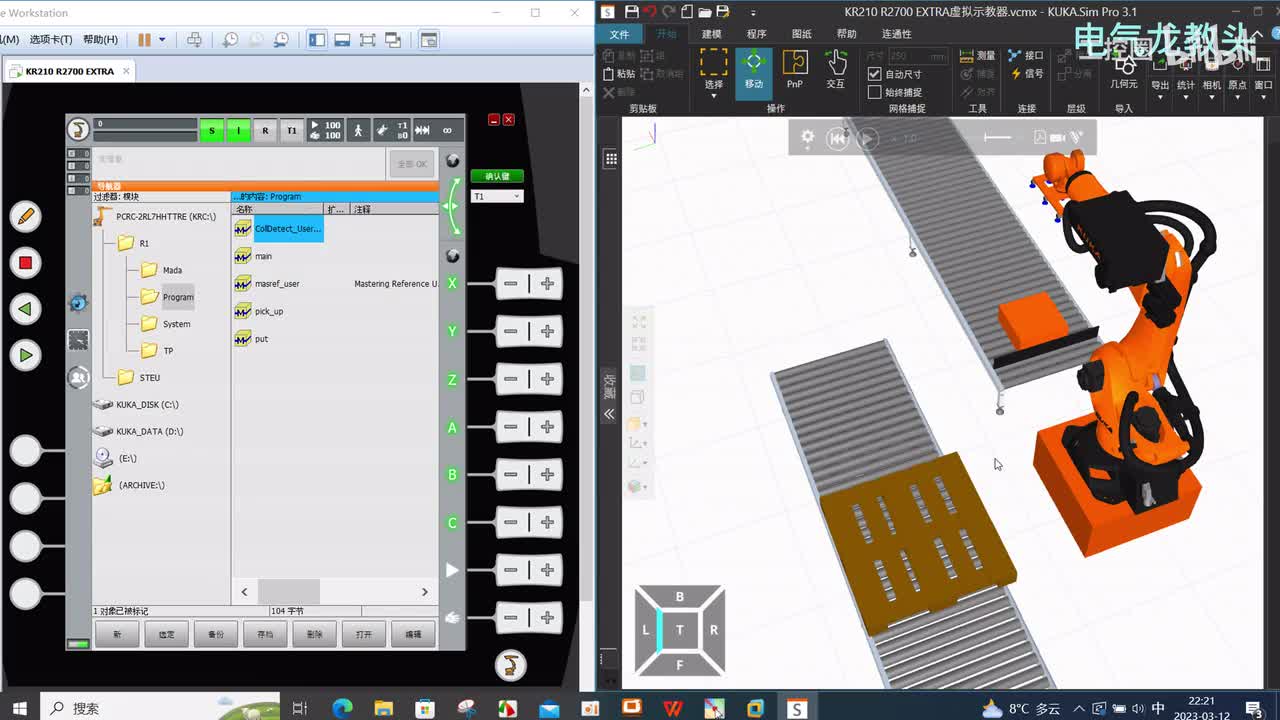Click the 打开 open softkey
The height and width of the screenshot is (720, 1280).
[364, 634]
